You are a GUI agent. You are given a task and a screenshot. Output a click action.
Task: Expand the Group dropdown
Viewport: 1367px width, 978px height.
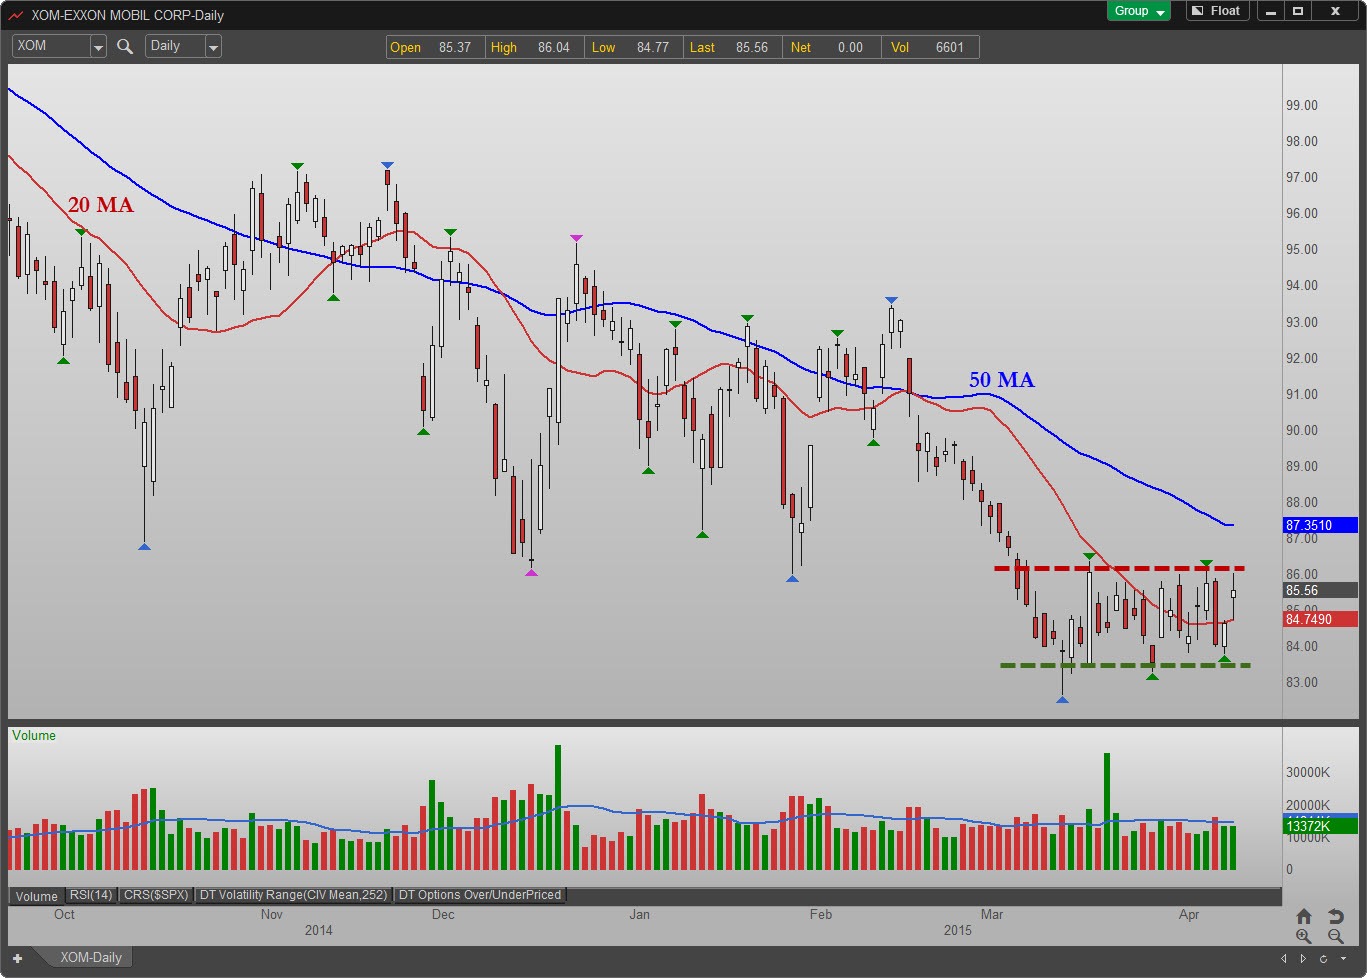coord(1138,11)
